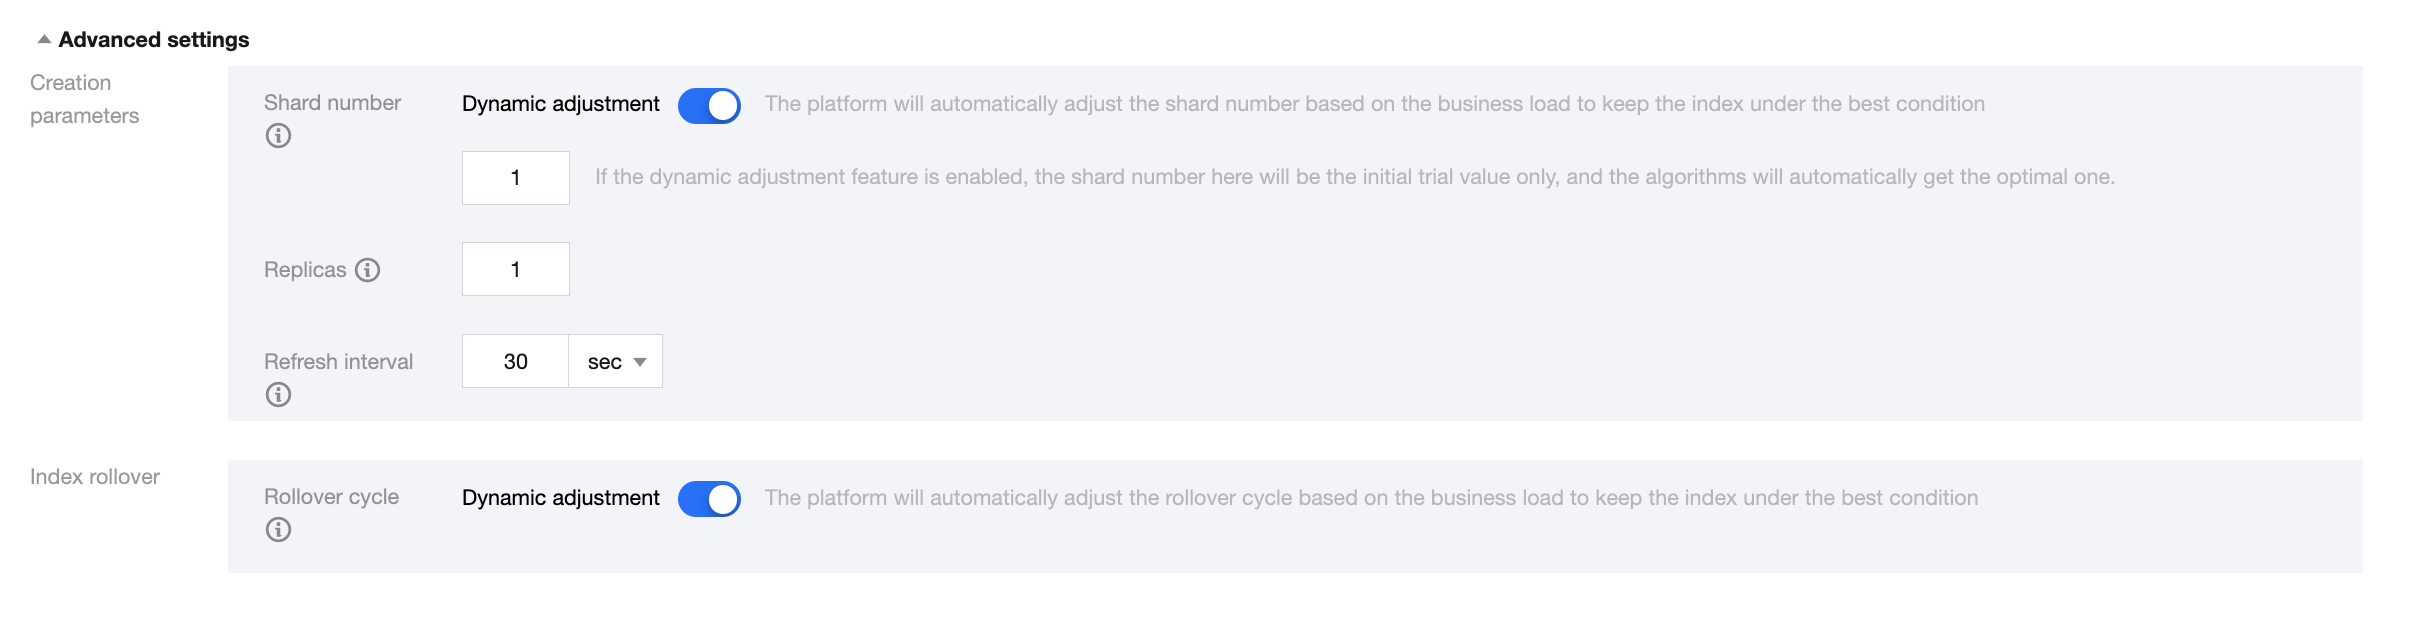Collapse Advanced settings using the triangle arrow
This screenshot has width=2434, height=632.
(x=44, y=40)
